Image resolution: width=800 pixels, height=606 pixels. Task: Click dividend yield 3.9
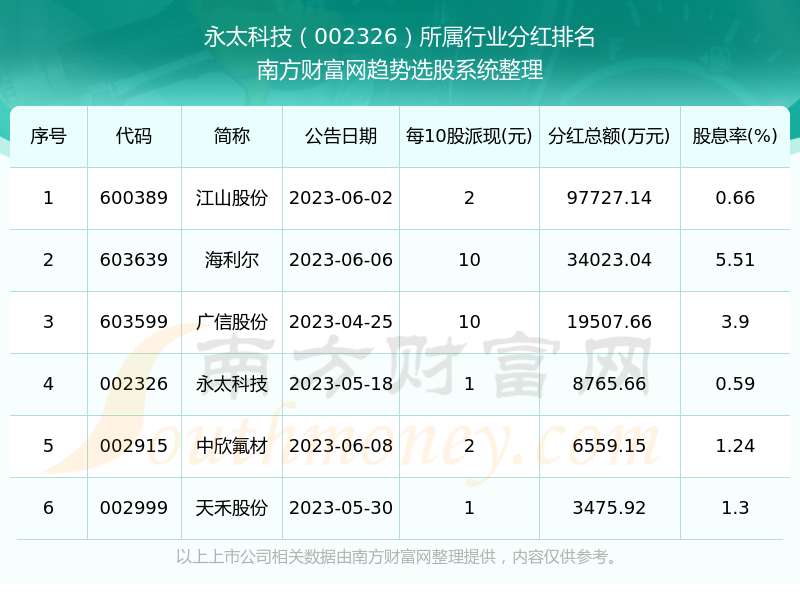click(735, 322)
